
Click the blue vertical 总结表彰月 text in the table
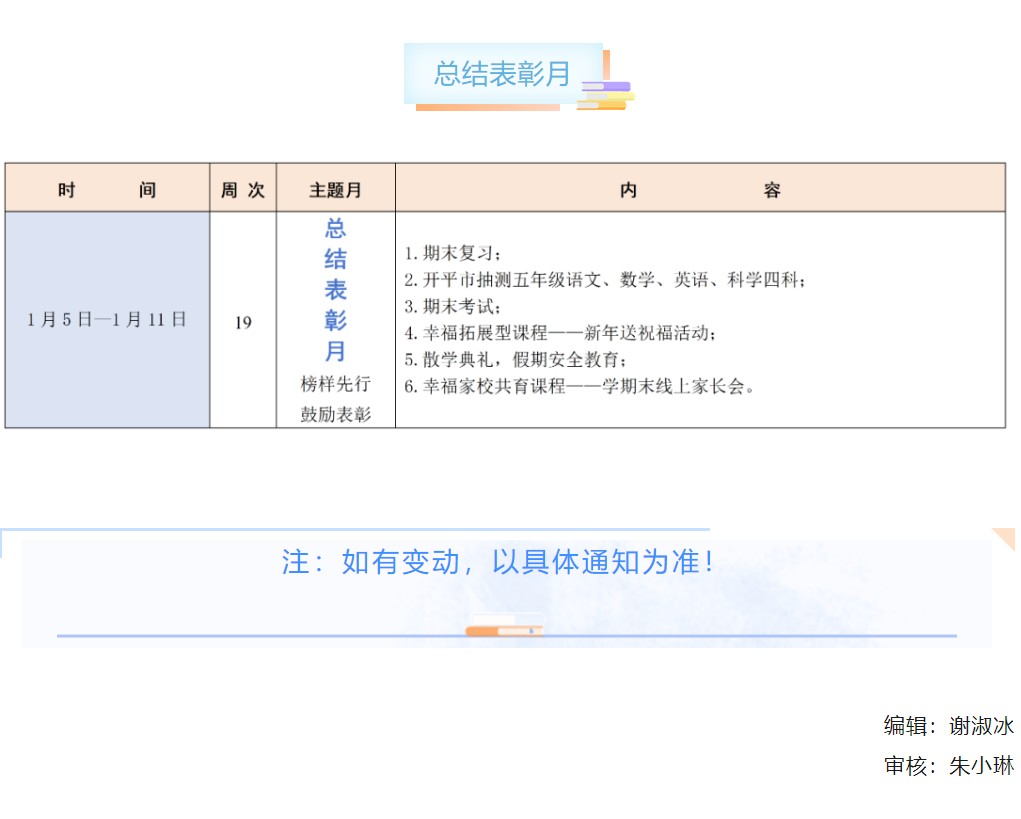[x=335, y=290]
